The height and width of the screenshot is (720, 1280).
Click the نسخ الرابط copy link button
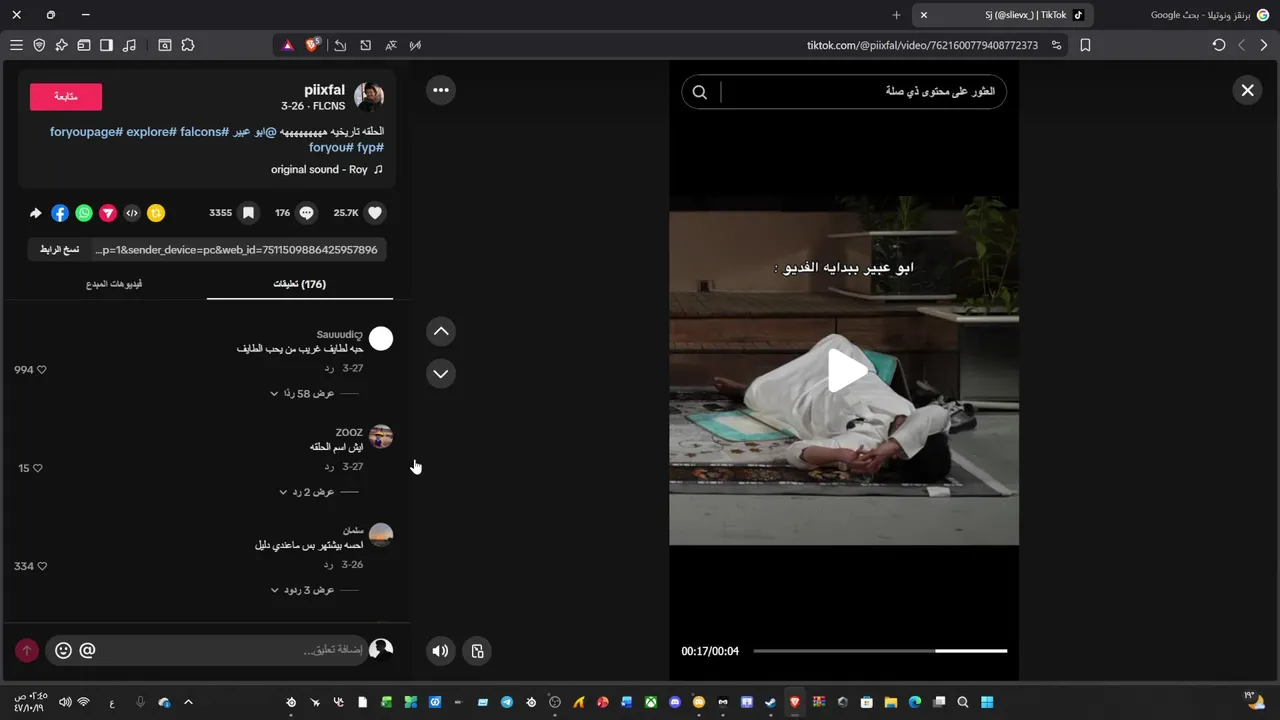[59, 249]
